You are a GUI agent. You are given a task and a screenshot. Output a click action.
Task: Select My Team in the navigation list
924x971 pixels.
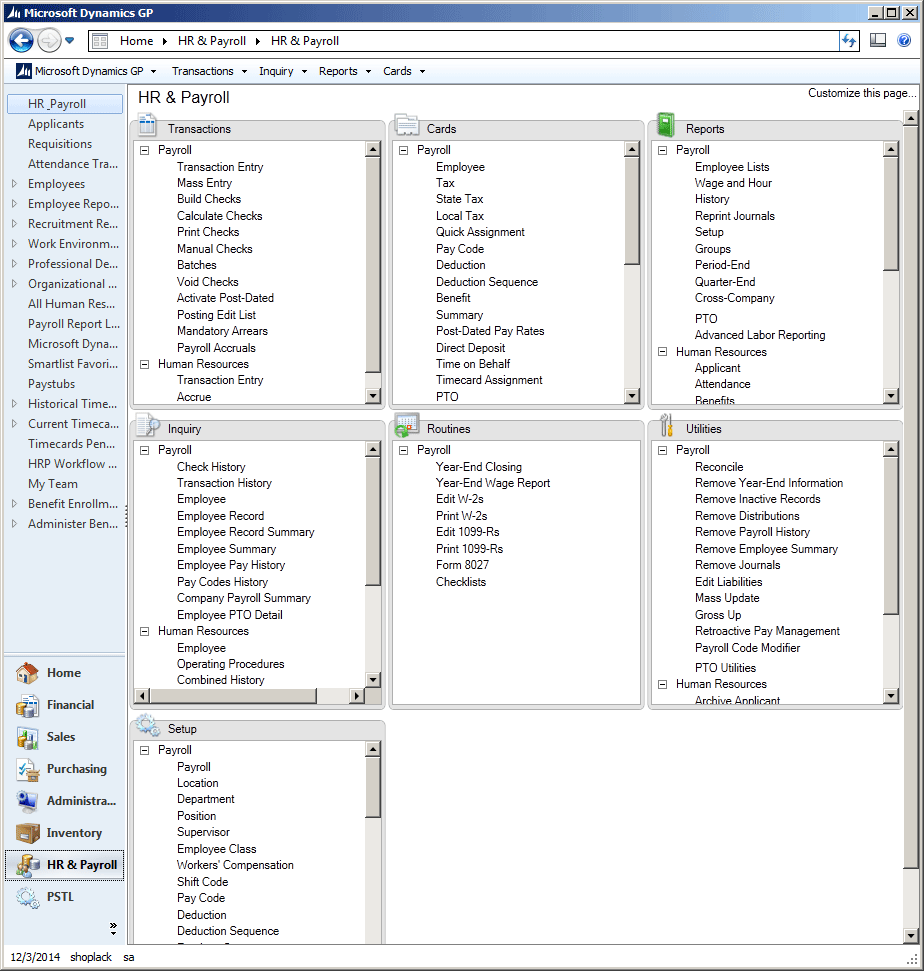(x=53, y=484)
